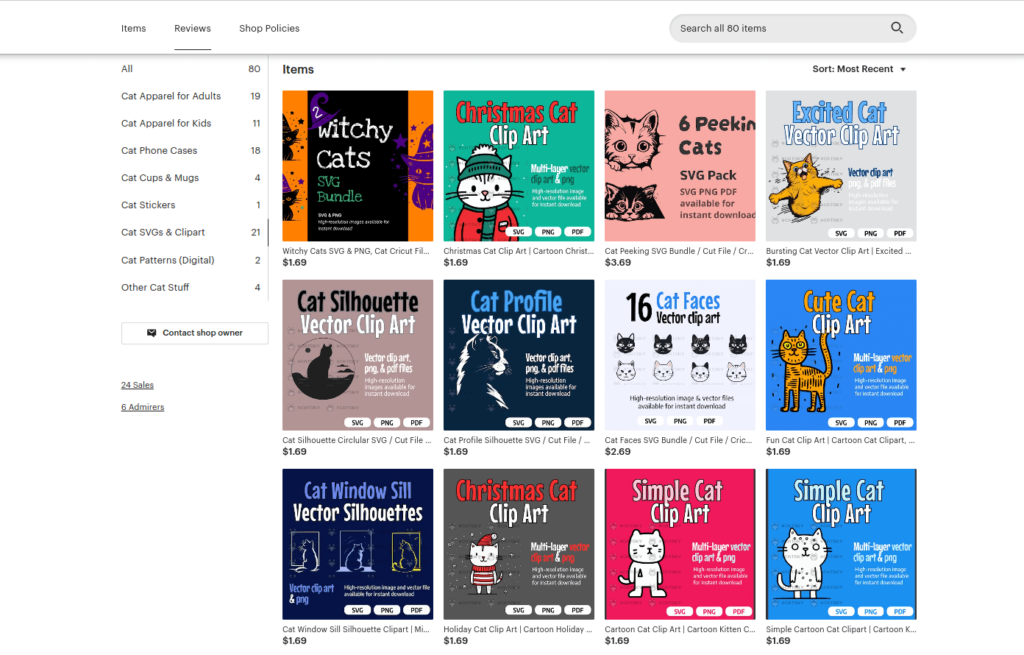
Task: Click the search magnifying glass icon
Action: pos(897,28)
